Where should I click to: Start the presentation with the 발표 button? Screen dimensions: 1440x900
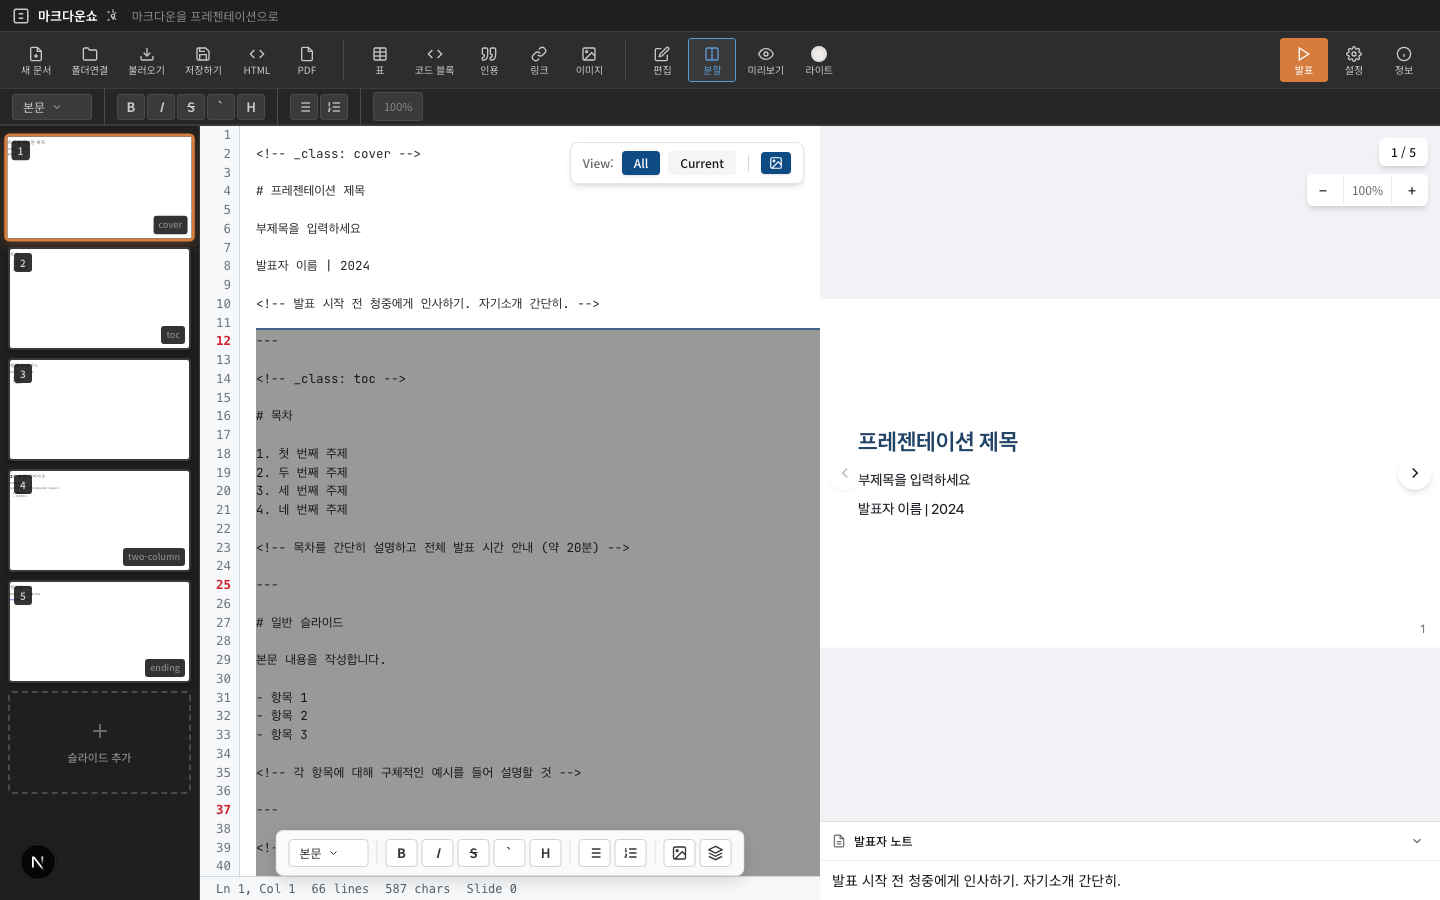[1303, 60]
